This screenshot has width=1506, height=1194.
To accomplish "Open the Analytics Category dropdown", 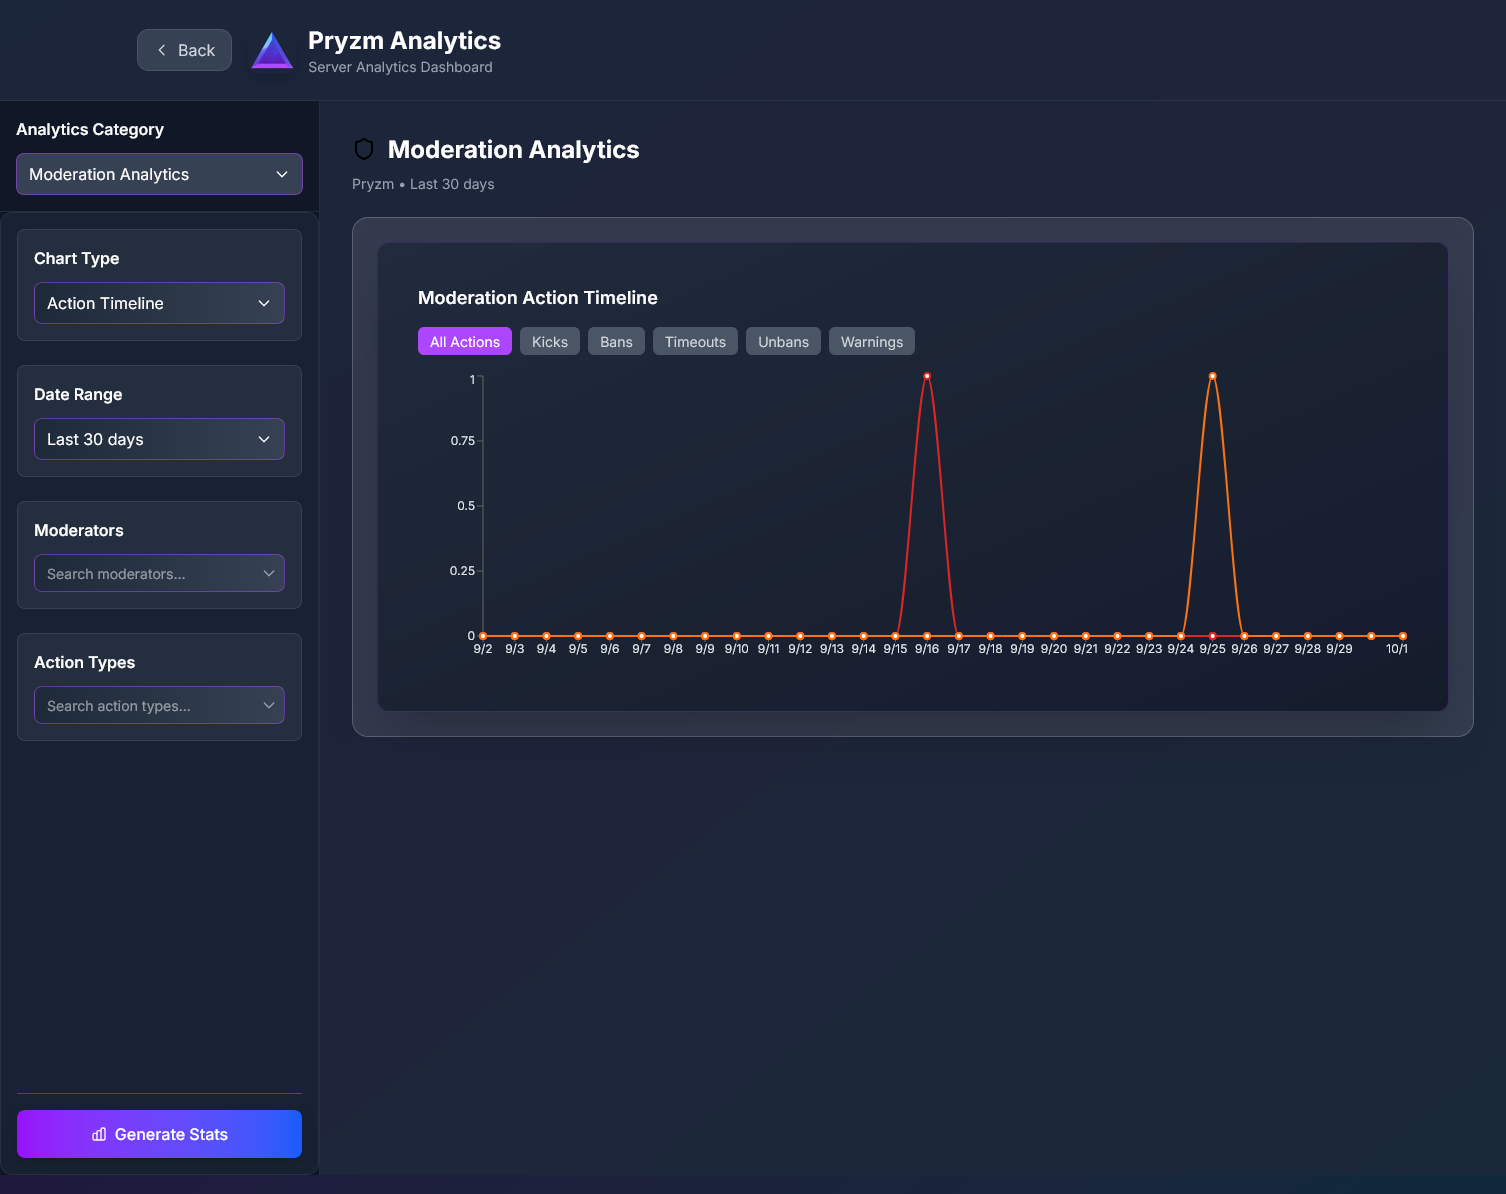I will tap(159, 174).
